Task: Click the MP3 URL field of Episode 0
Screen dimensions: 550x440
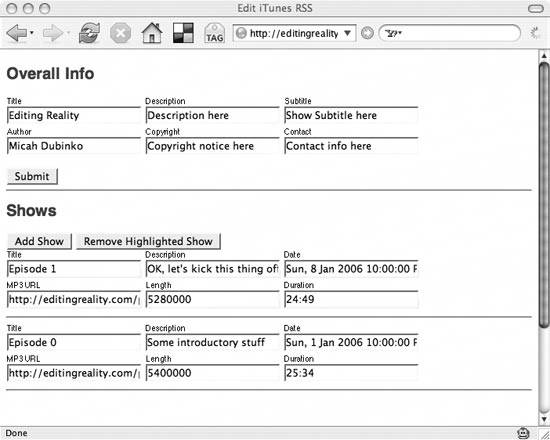Action: 74,373
